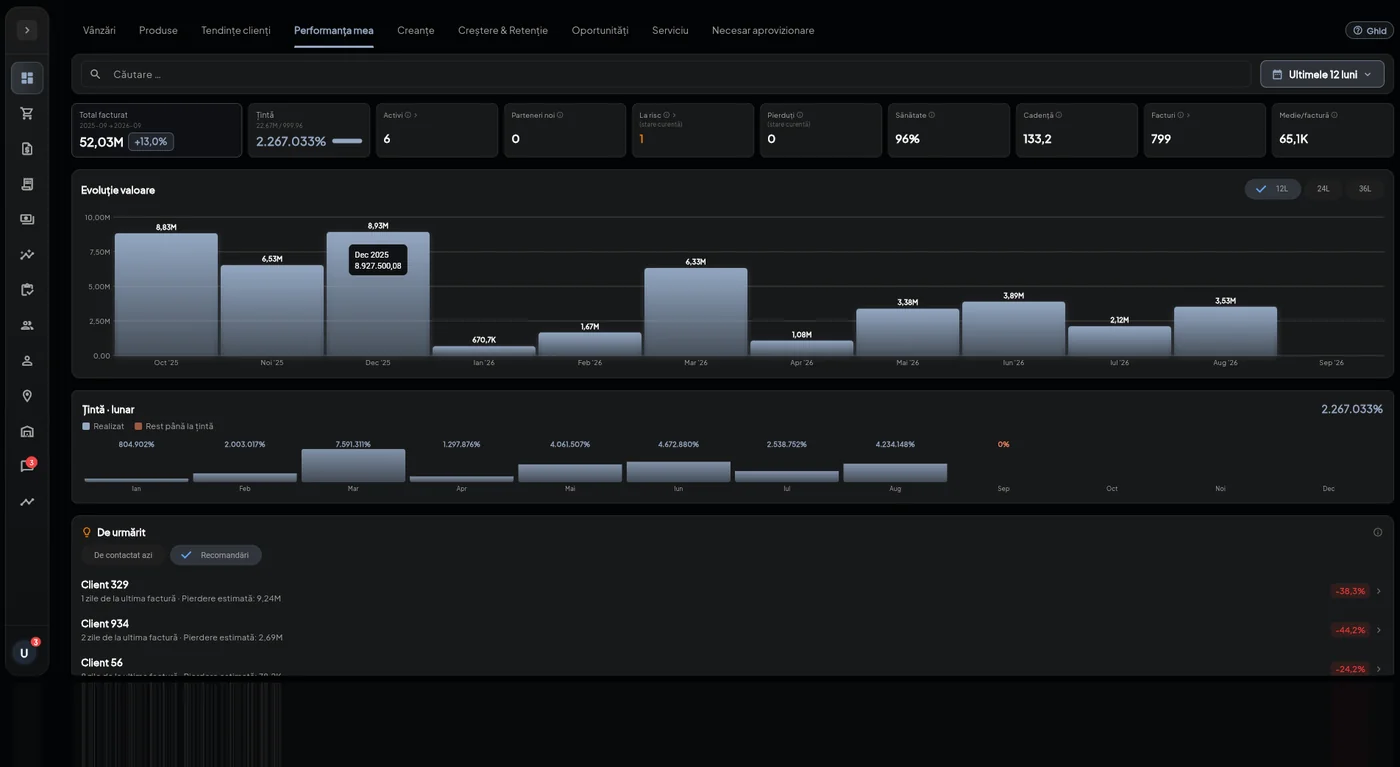This screenshot has height=767, width=1400.
Task: Click the Țintă progress bar in card
Action: click(347, 141)
